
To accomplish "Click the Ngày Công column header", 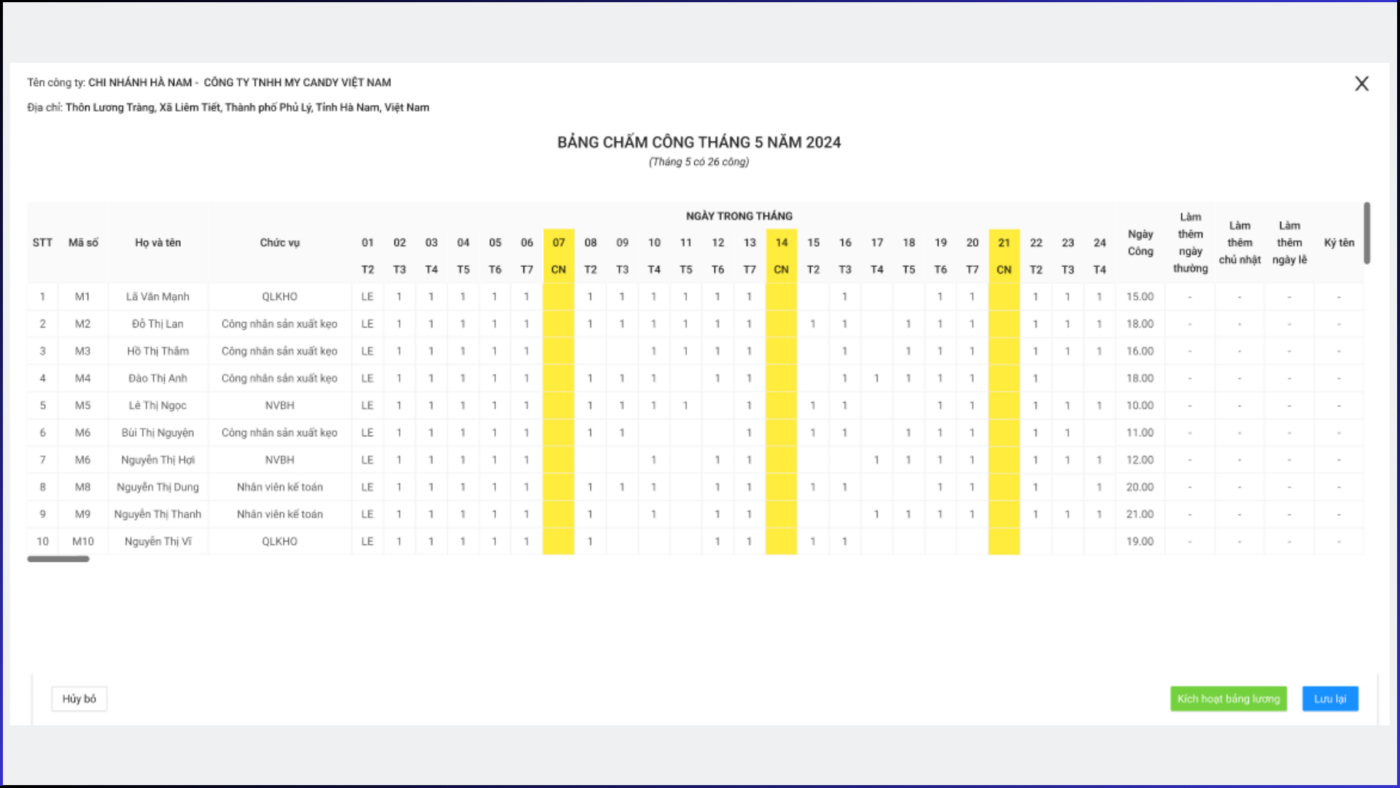I will (1140, 243).
